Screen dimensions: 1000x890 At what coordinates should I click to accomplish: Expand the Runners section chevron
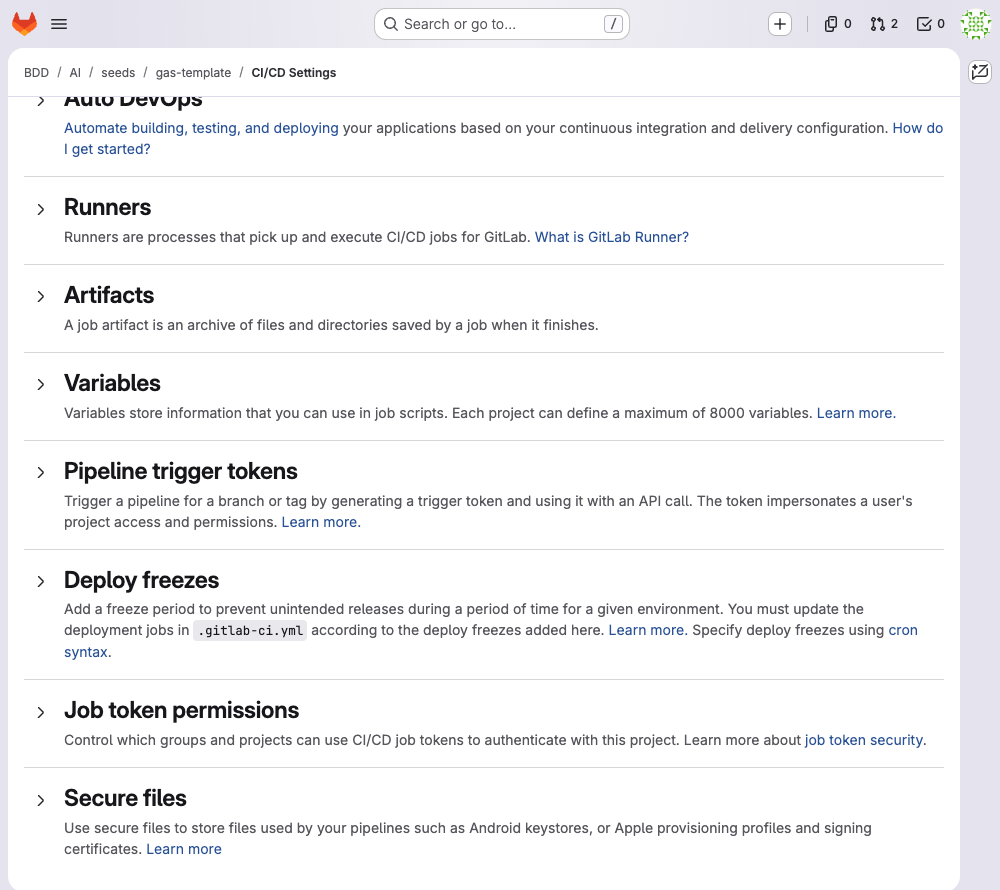(x=41, y=209)
